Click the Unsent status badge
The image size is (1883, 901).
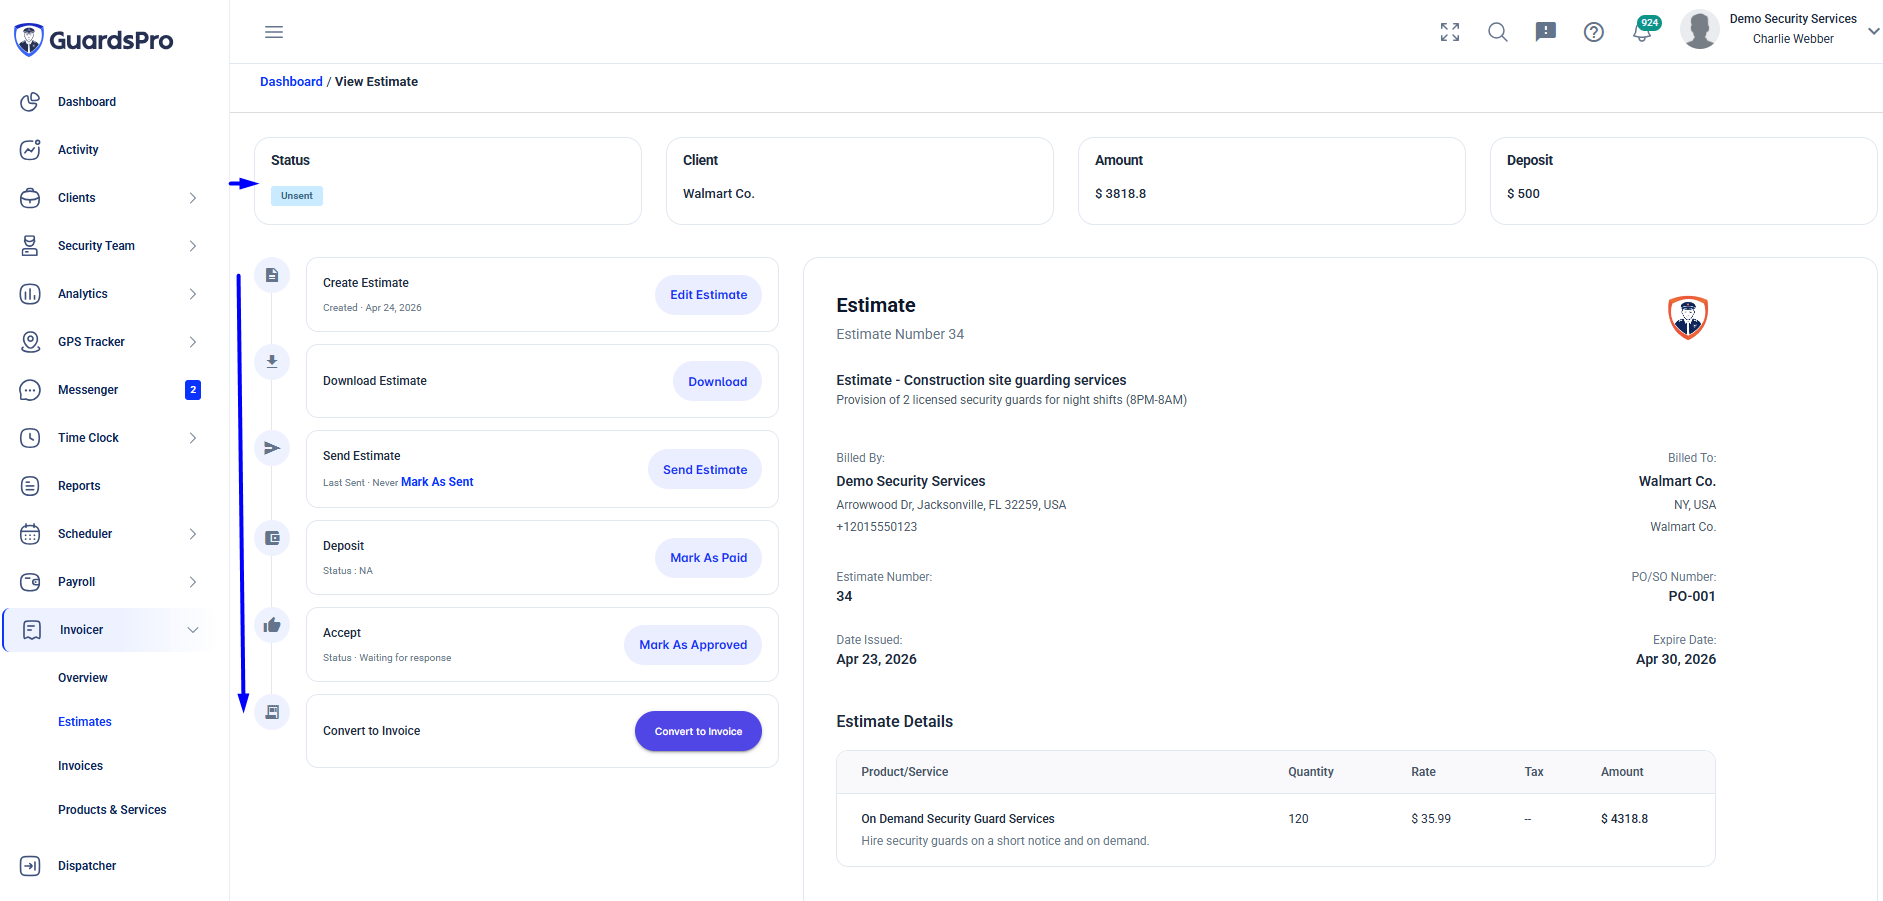297,196
